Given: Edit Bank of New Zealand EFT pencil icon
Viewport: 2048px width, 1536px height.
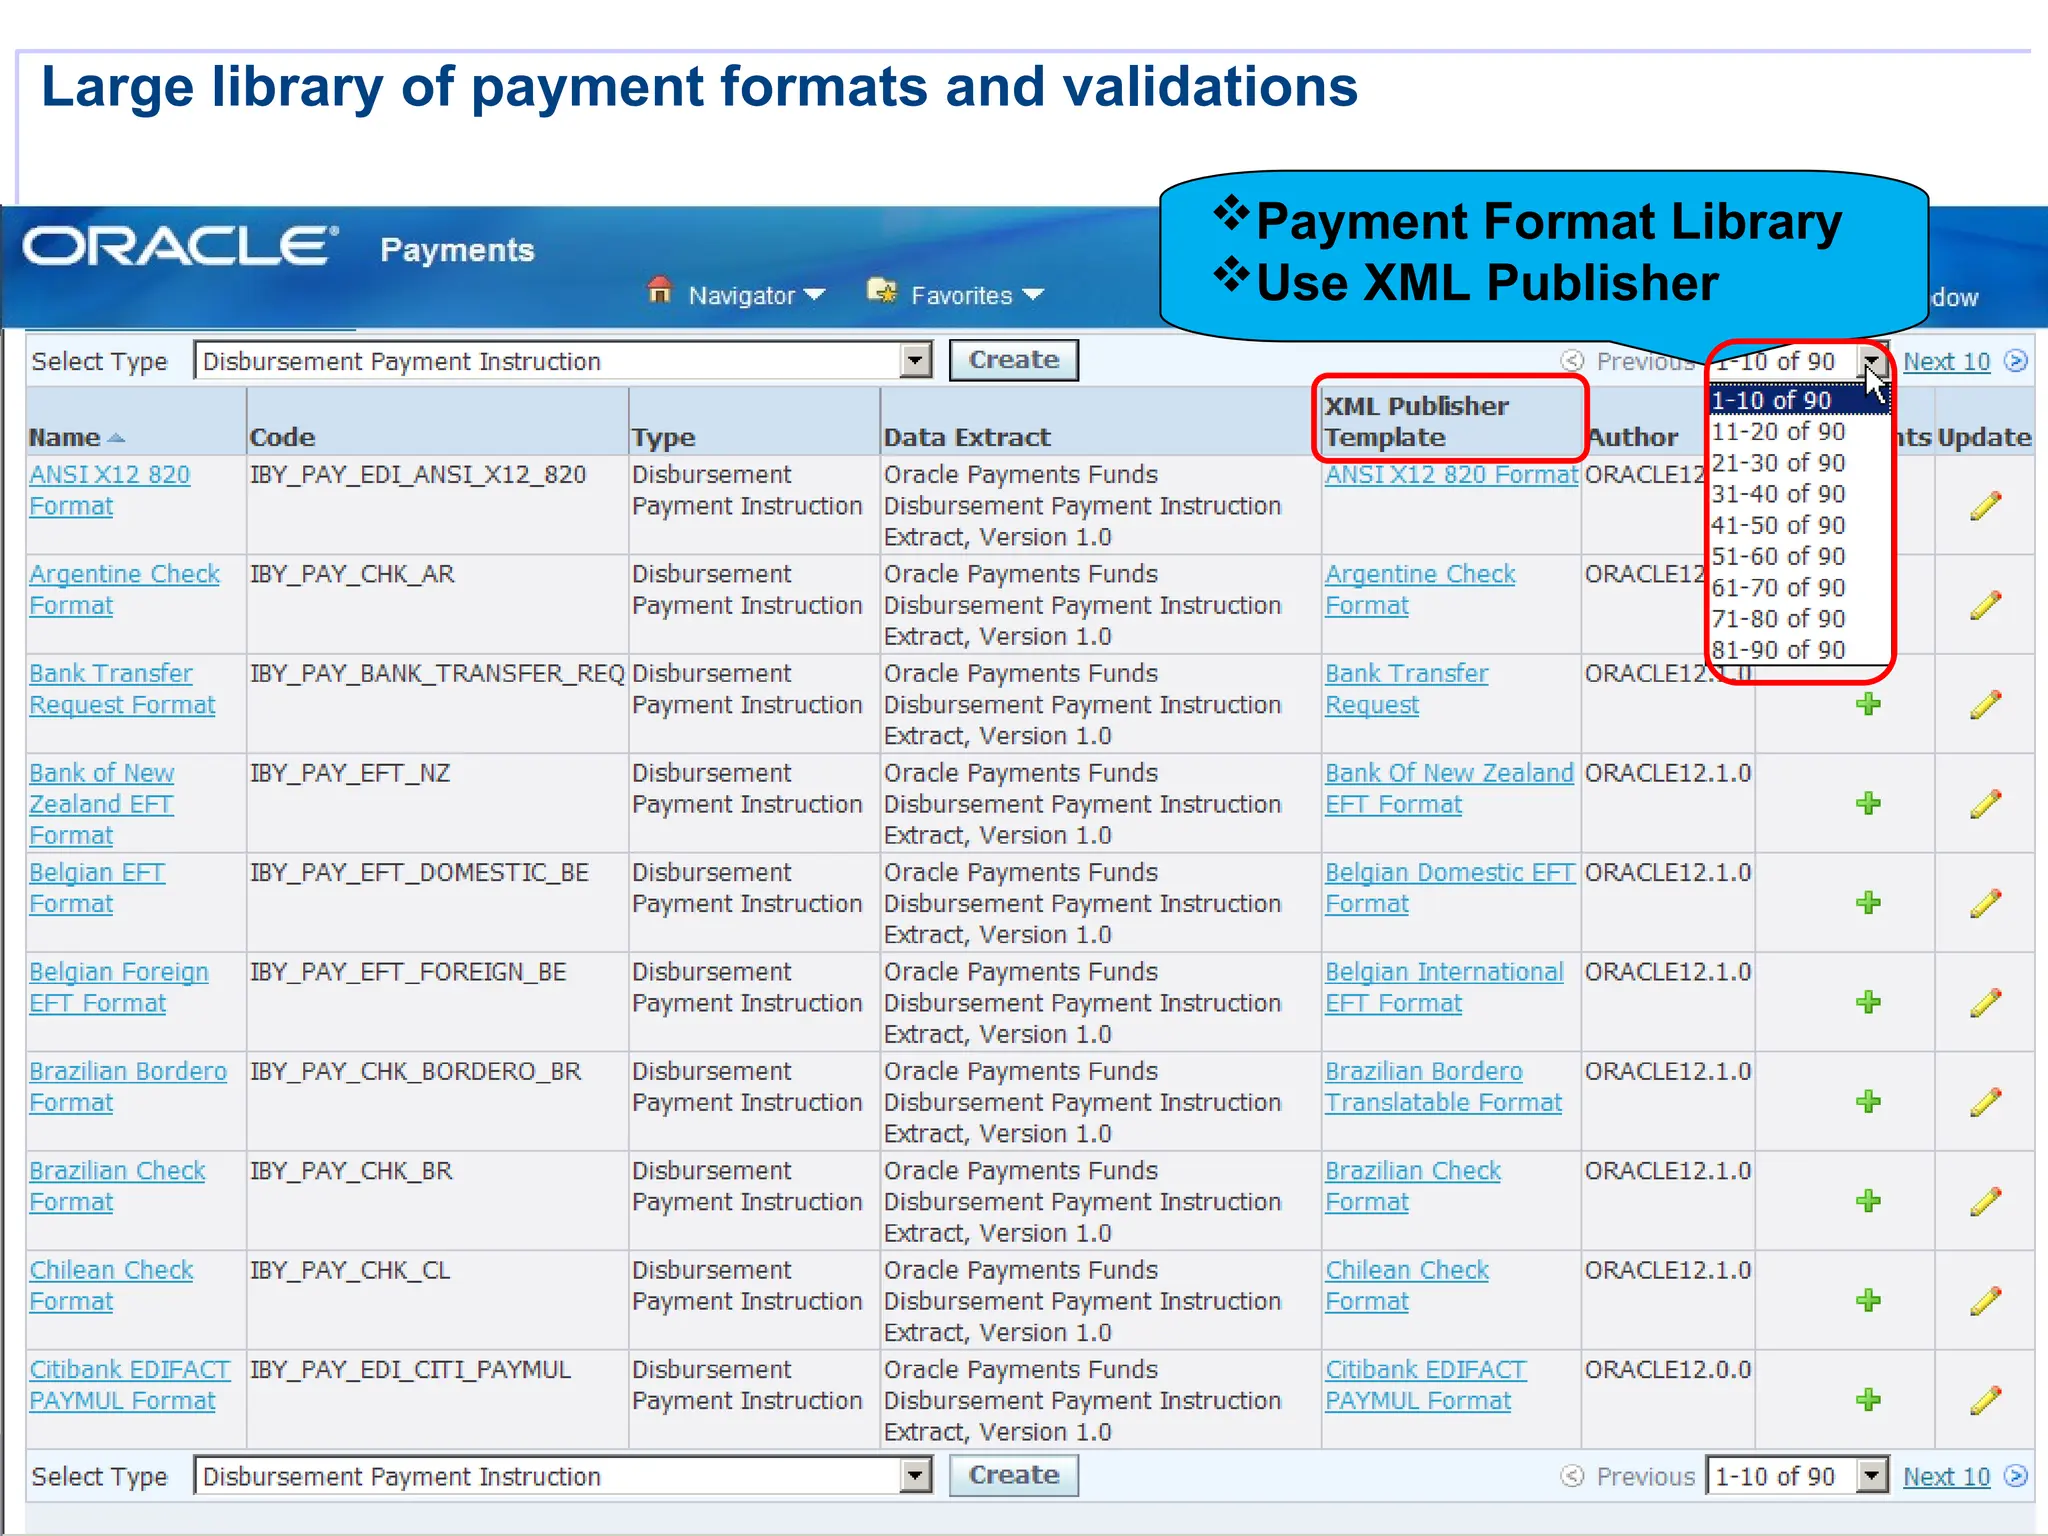Looking at the screenshot, I should [1985, 804].
